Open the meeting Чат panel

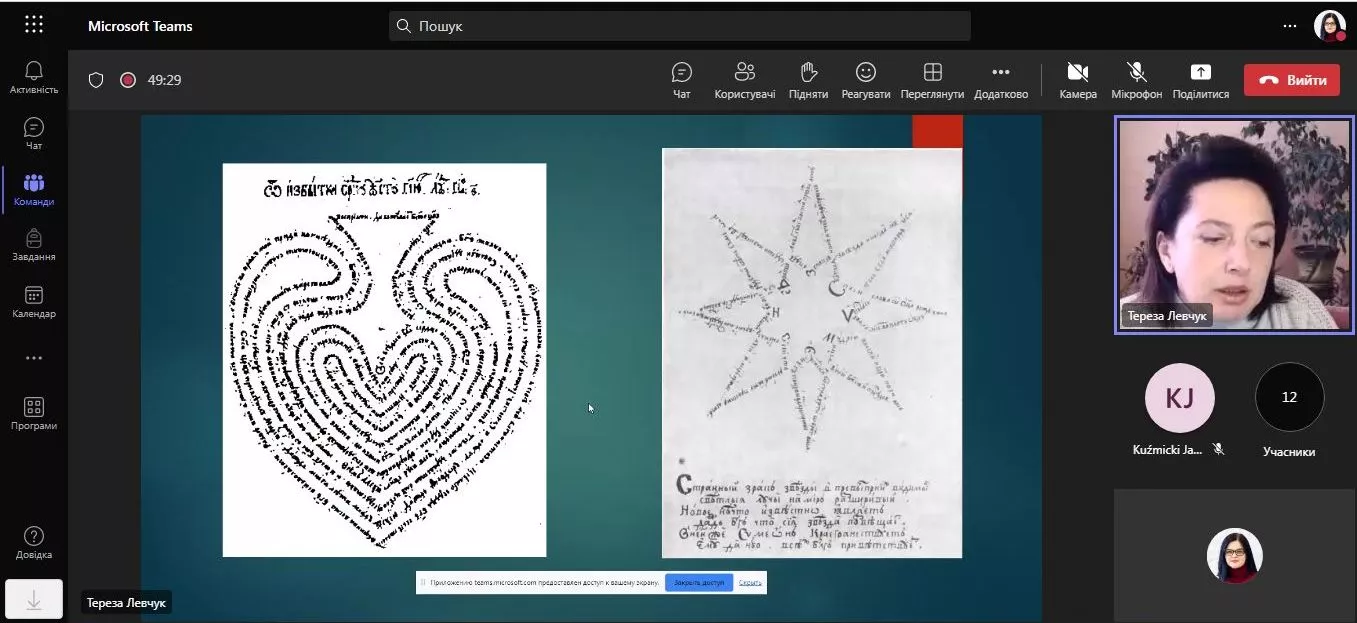tap(682, 80)
